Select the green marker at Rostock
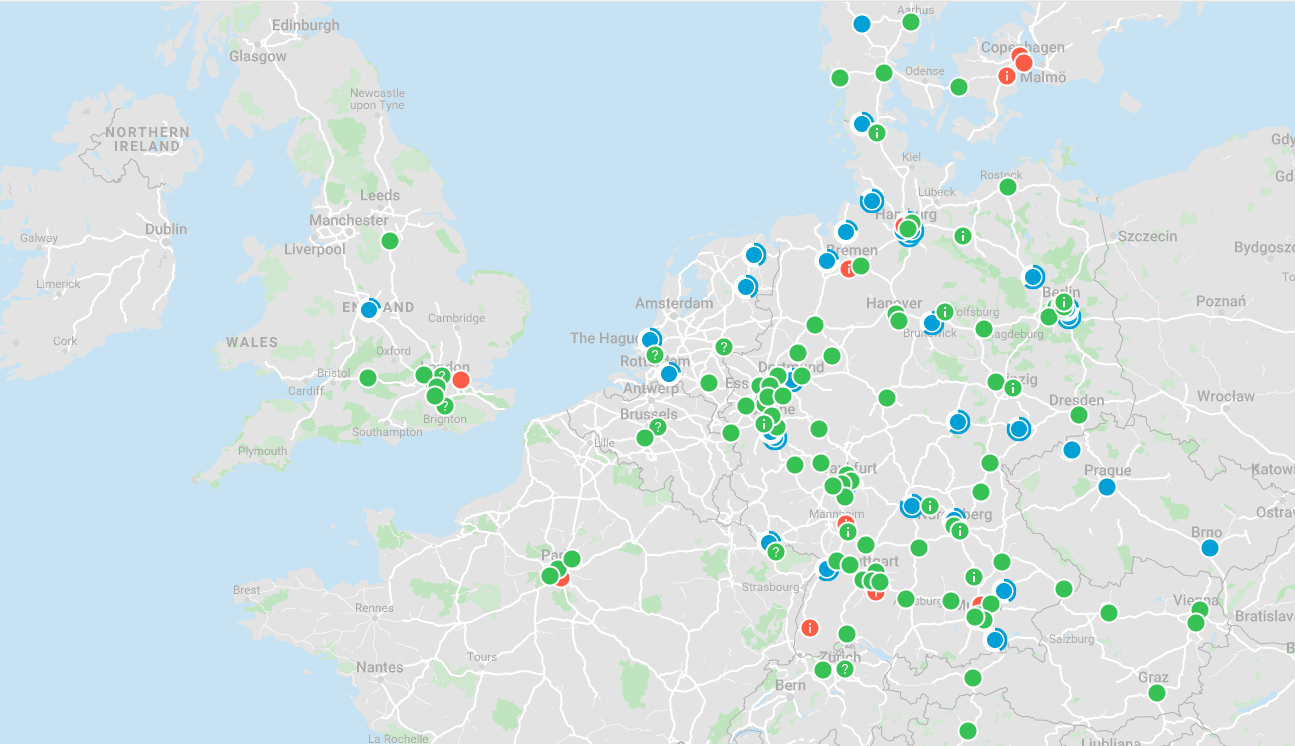Screen dimensions: 1295x746 tap(1008, 187)
